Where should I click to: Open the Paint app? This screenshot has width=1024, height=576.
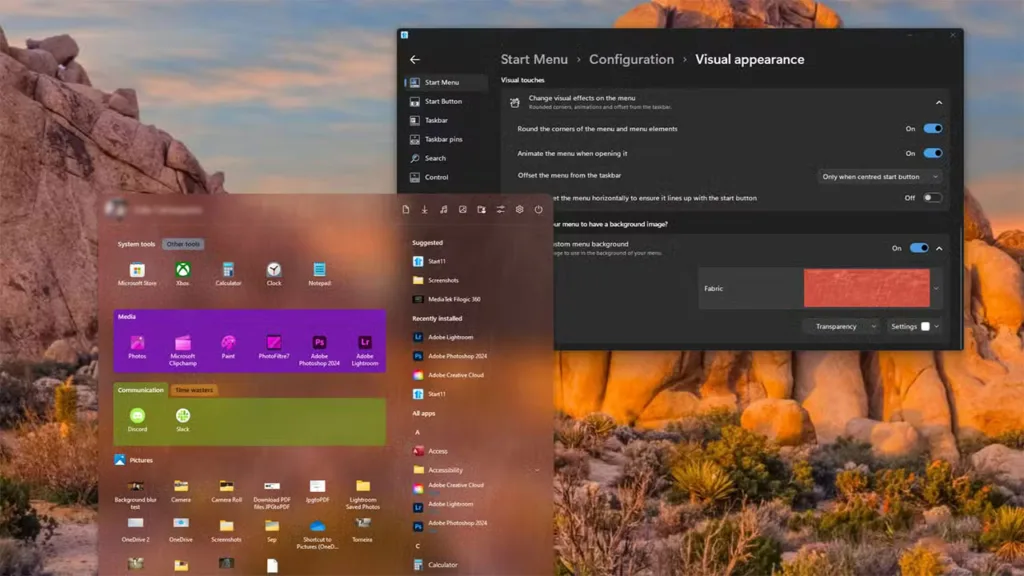(x=228, y=347)
